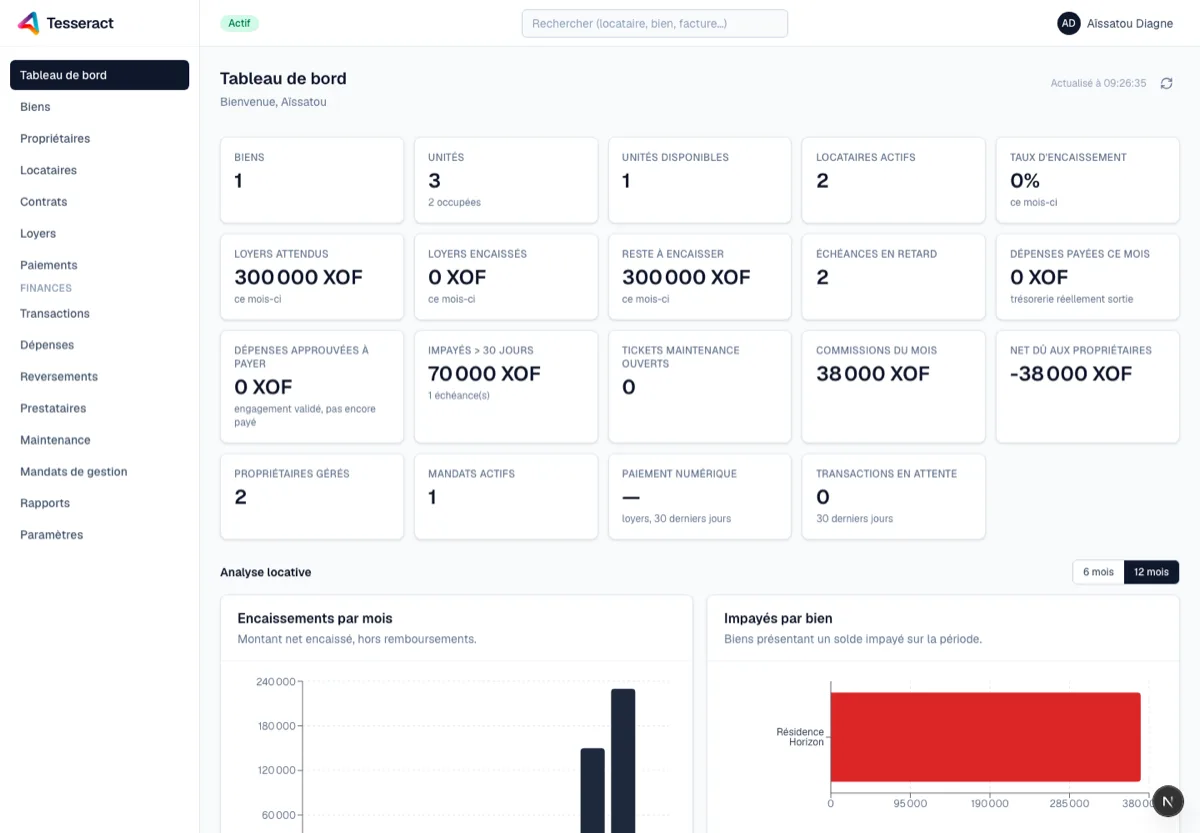This screenshot has width=1200, height=833.
Task: Open the IMPAYÉS > 30 JOURS card
Action: pyautogui.click(x=506, y=387)
